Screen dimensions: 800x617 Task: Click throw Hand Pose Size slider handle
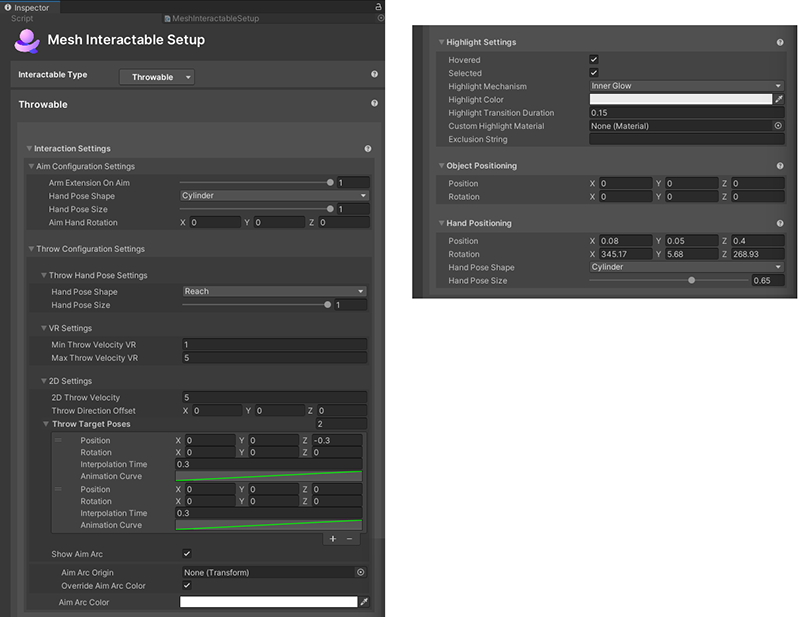(x=328, y=305)
